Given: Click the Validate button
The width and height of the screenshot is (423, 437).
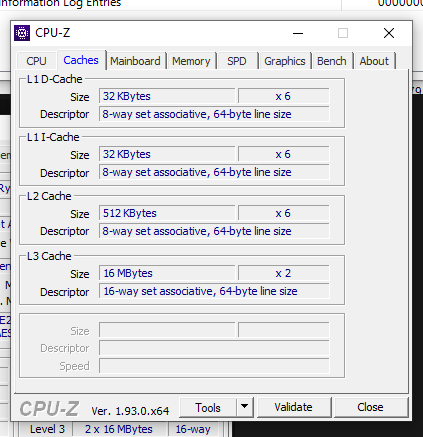Looking at the screenshot, I should tap(293, 407).
